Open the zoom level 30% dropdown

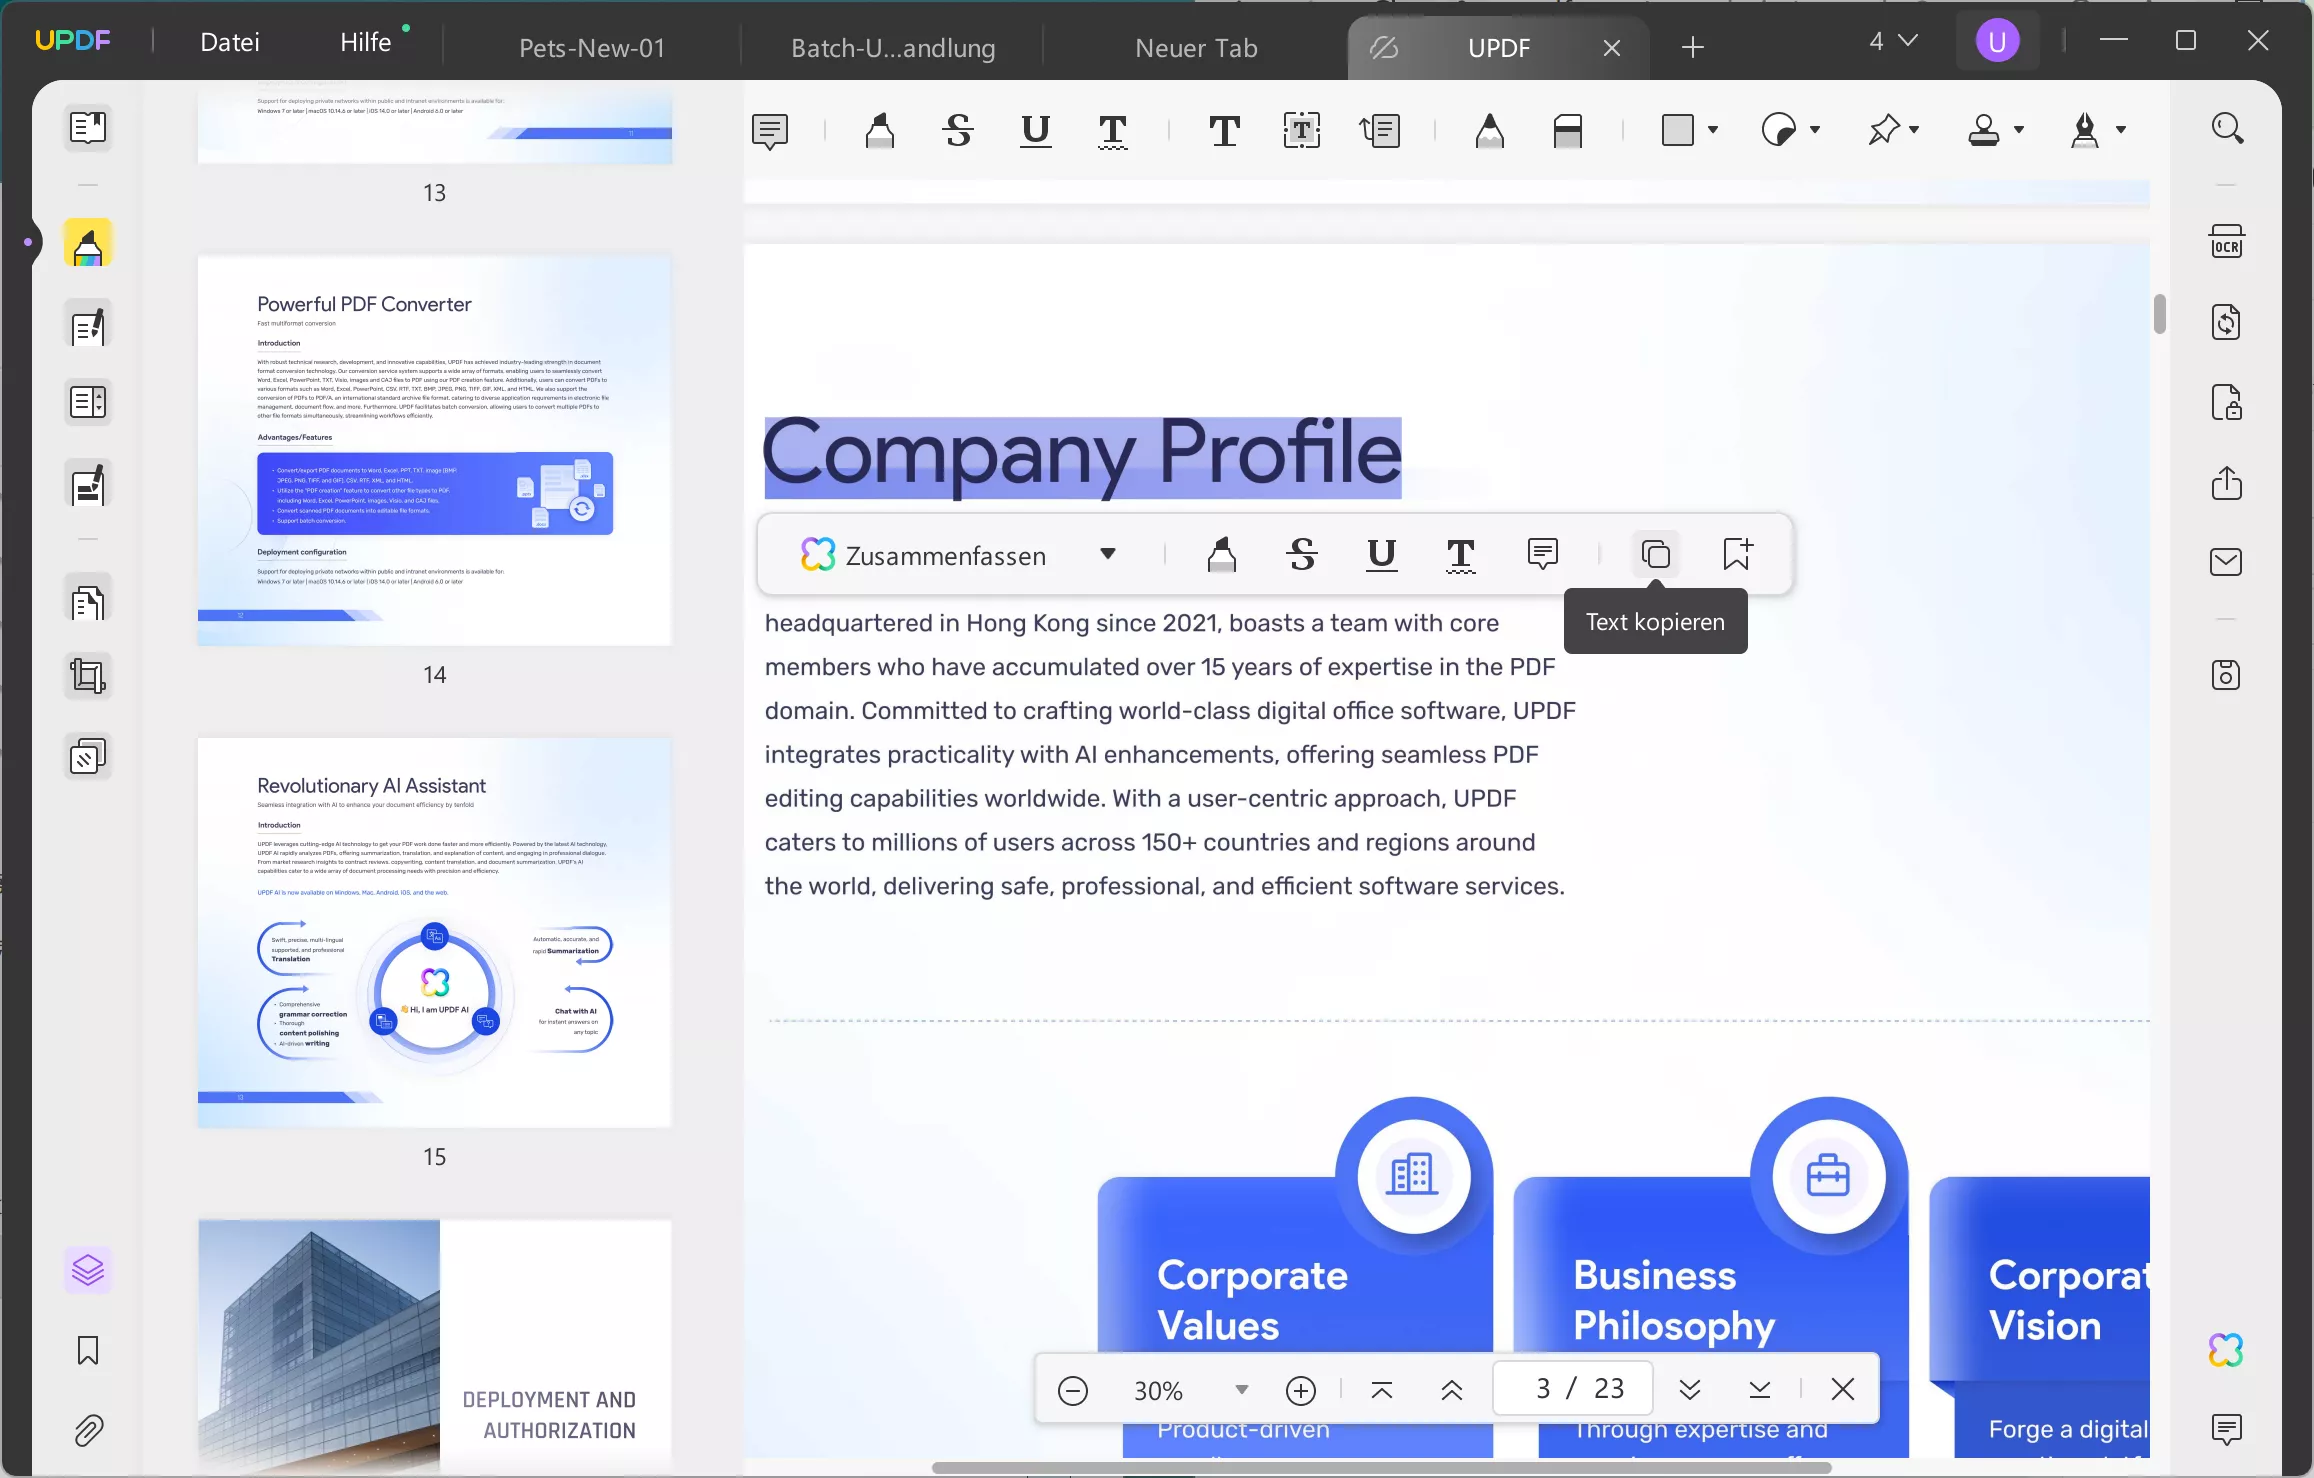(1241, 1390)
